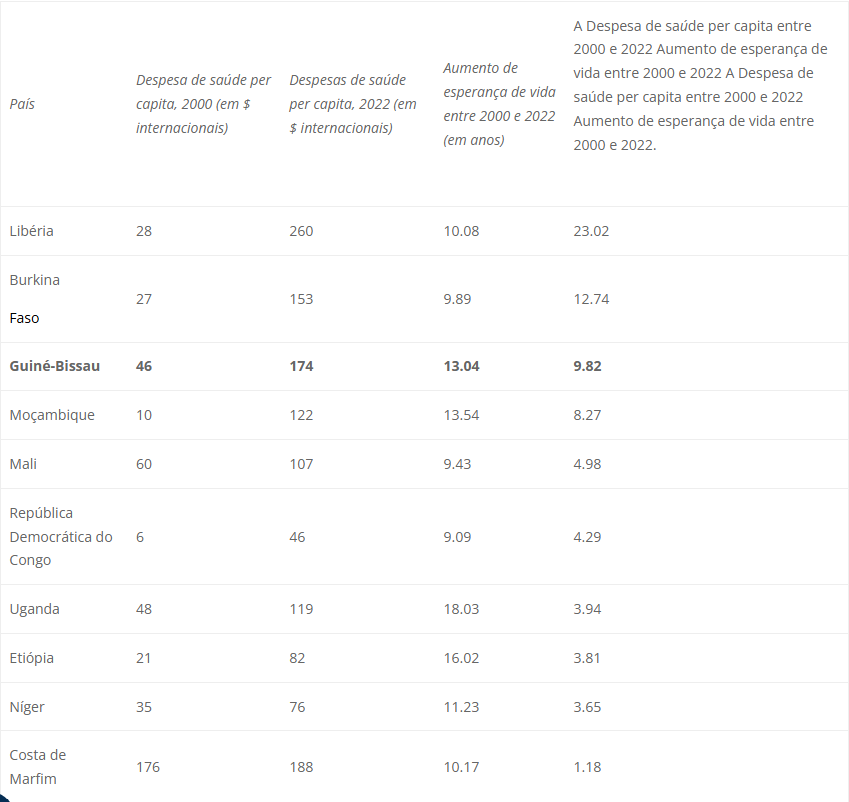Click the Burkina Faso row label
Viewport: 849px width, 802px height.
tap(35, 299)
